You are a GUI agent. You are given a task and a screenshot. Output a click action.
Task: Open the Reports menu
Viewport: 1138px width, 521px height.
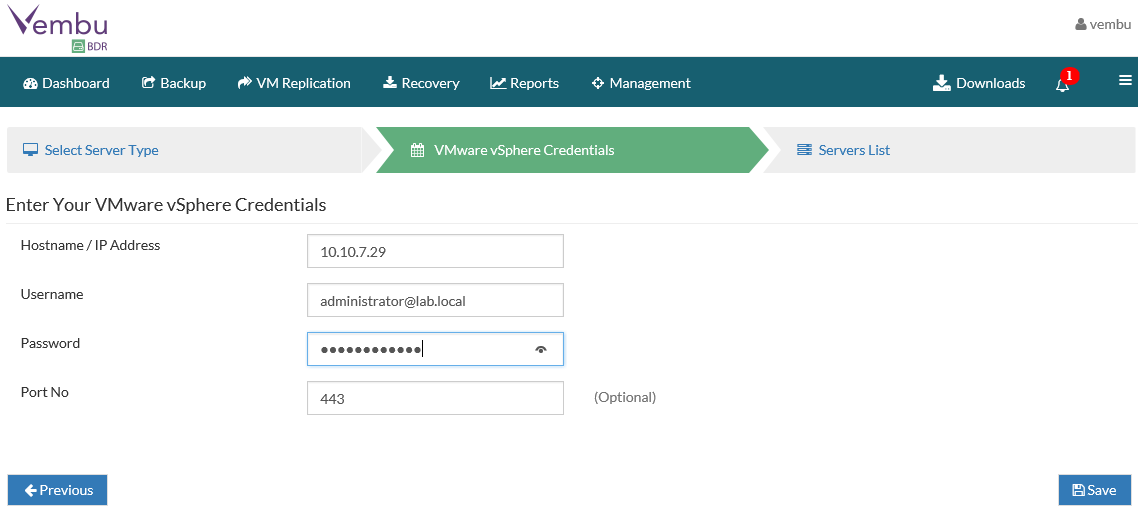point(524,83)
